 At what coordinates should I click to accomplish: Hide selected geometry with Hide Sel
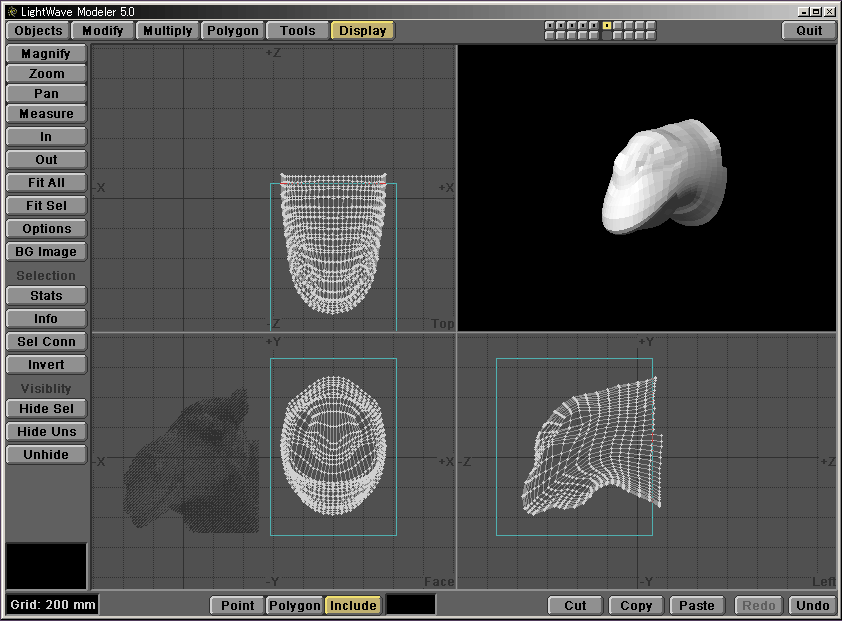(46, 409)
